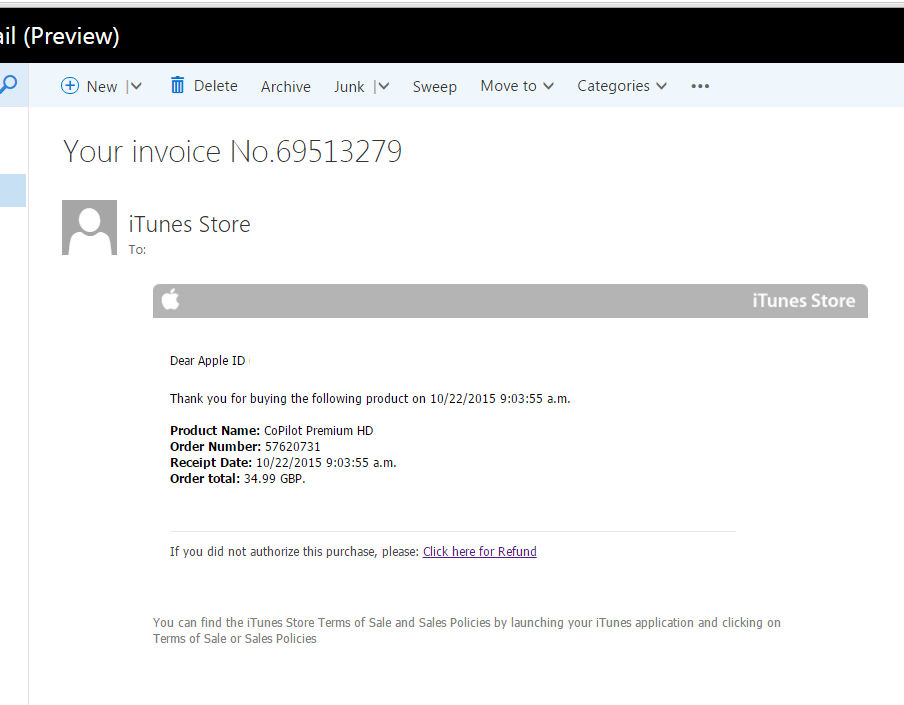Screen dimensions: 904x705
Task: Select Sweep in the toolbar
Action: [x=434, y=87]
